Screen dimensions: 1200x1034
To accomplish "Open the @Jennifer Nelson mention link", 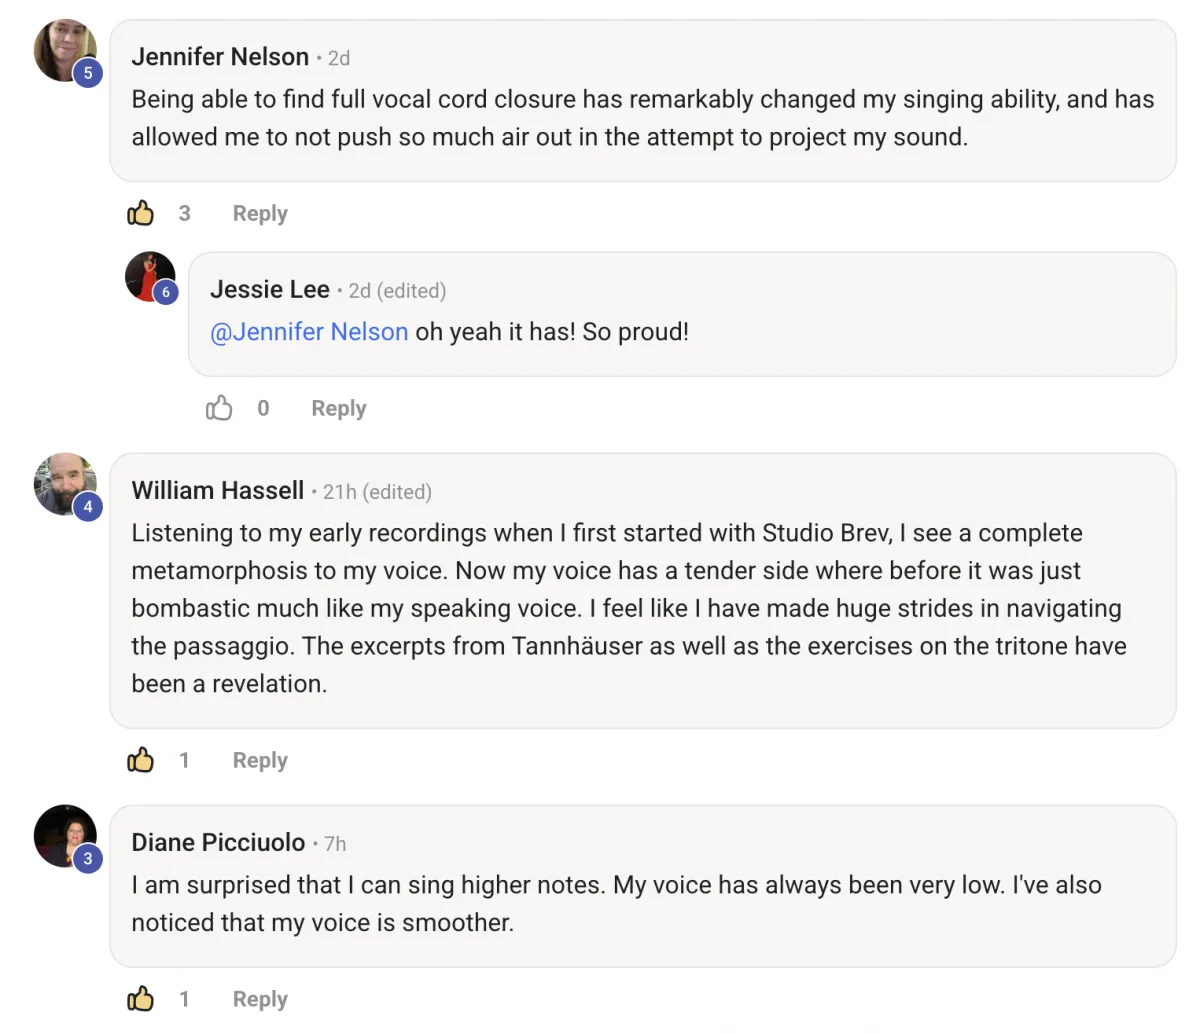I will point(309,332).
